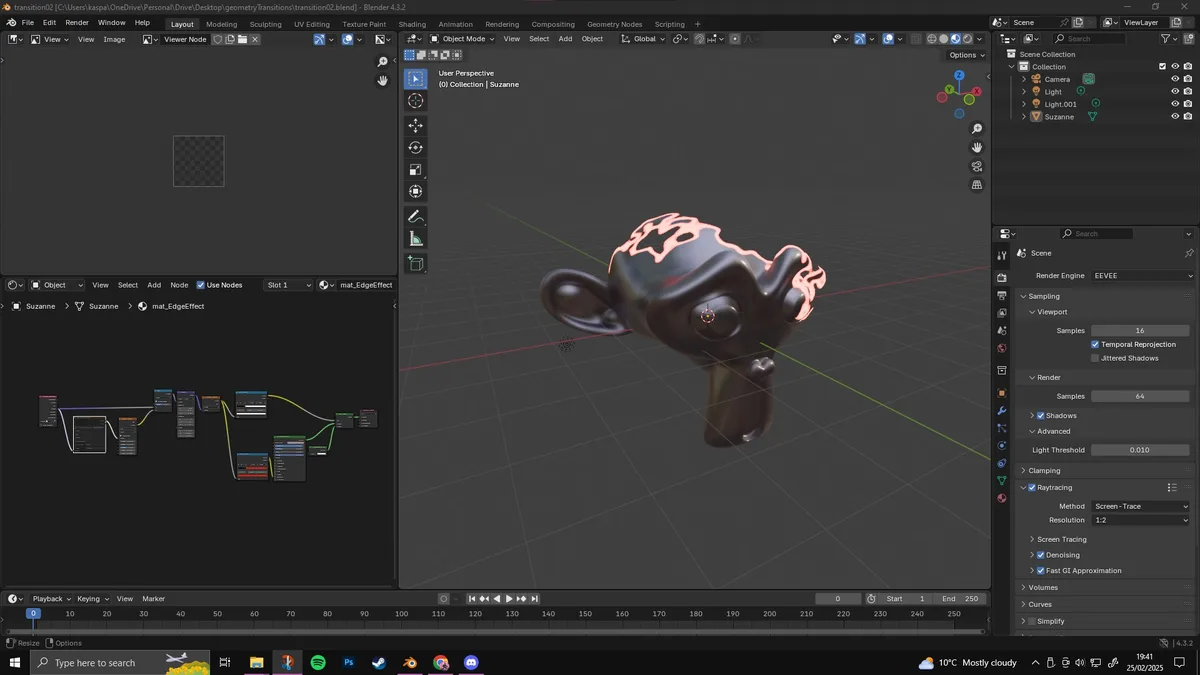Expand the Camera item in outliner
Screen dimensions: 1200x675
[1024, 79]
